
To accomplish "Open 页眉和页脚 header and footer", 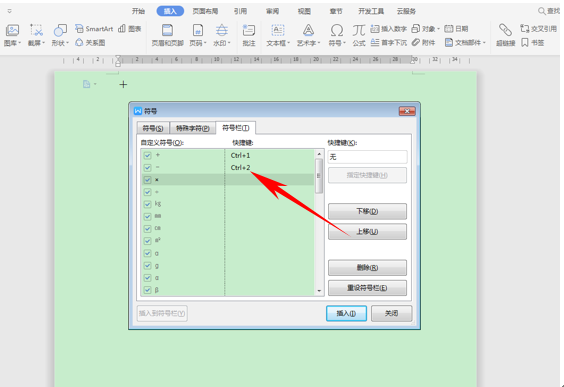I will pyautogui.click(x=167, y=35).
